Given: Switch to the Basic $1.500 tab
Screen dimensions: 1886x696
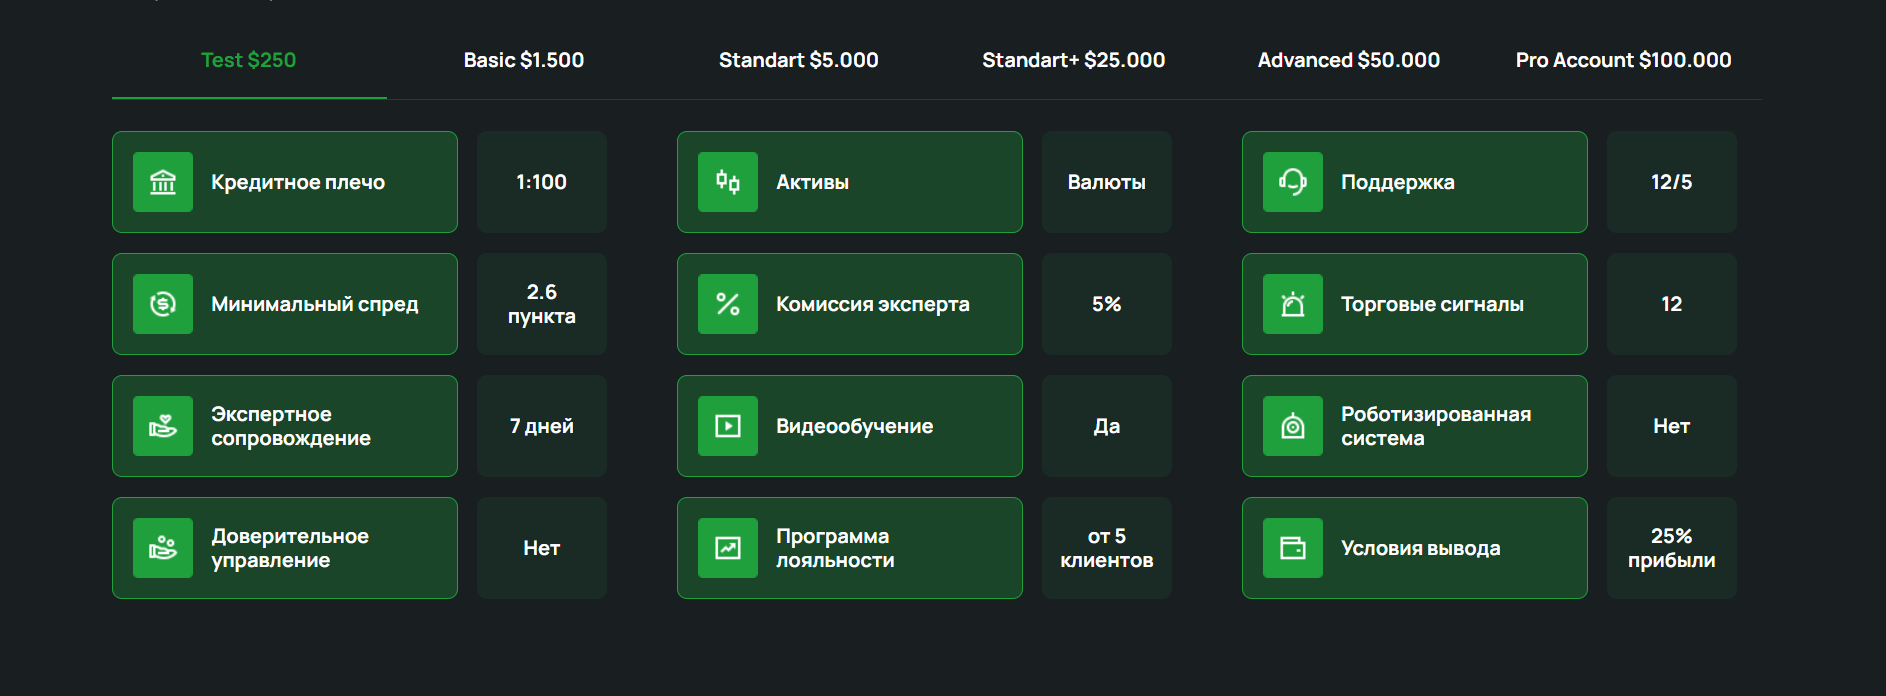Looking at the screenshot, I should coord(524,60).
